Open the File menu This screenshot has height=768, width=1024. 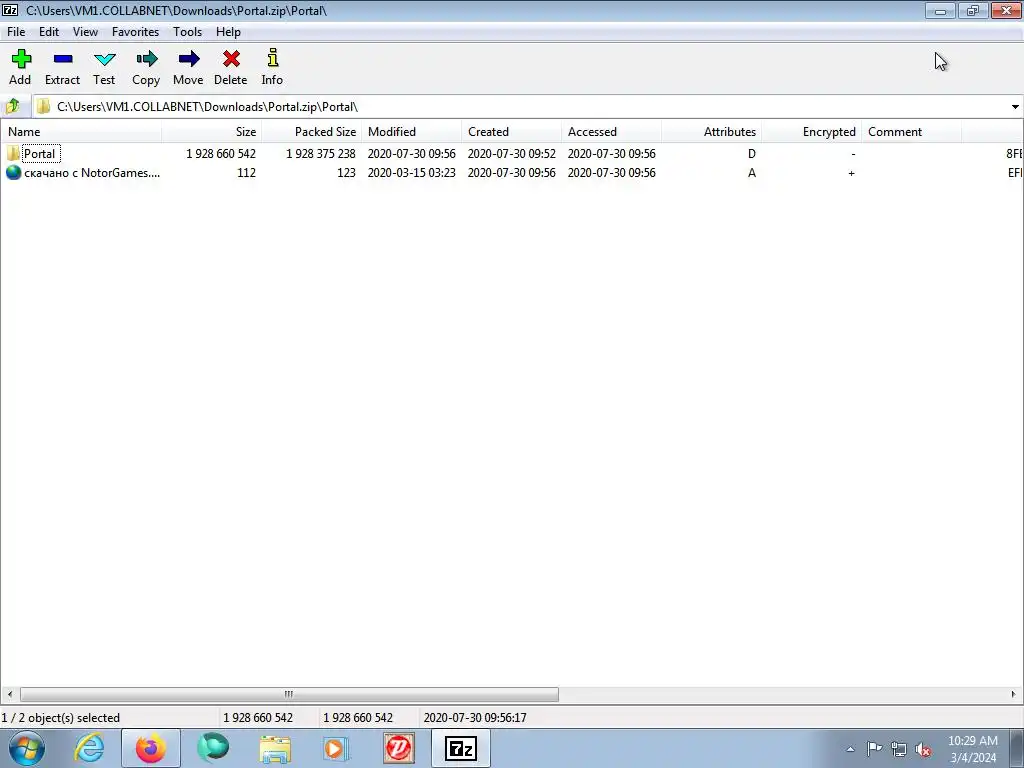pos(16,31)
